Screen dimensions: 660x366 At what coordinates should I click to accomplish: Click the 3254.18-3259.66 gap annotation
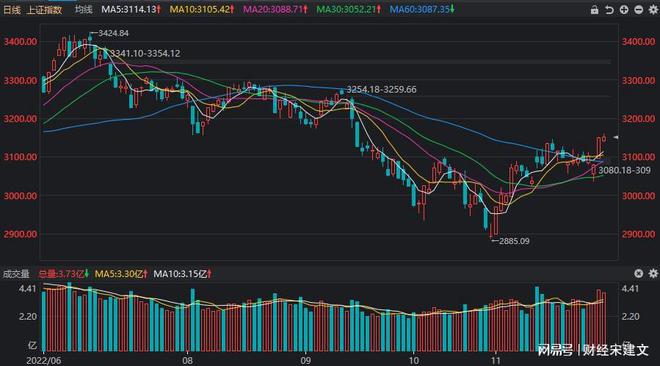[x=381, y=90]
